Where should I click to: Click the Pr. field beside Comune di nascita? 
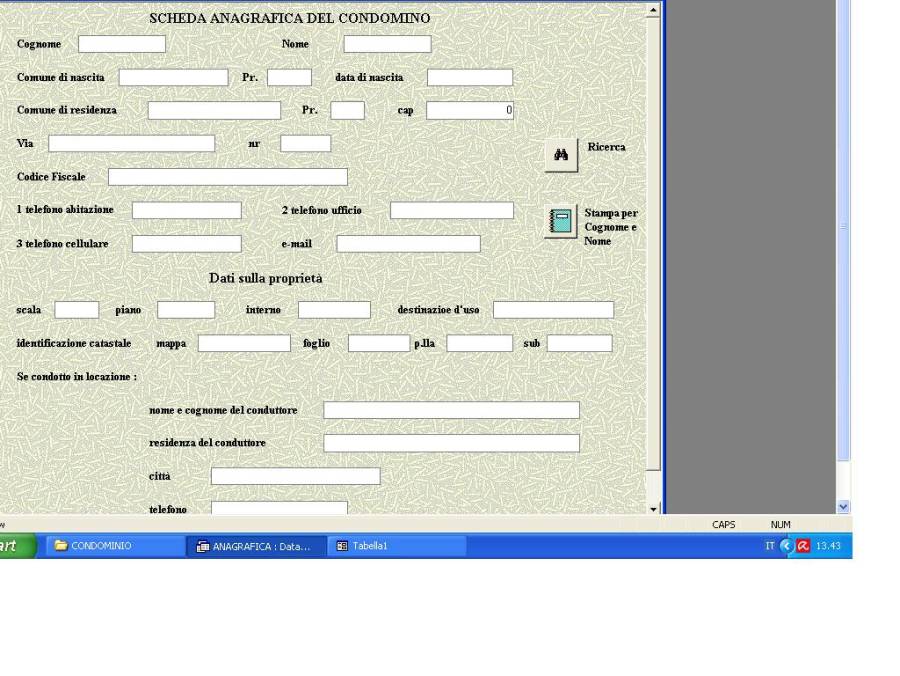click(x=289, y=77)
